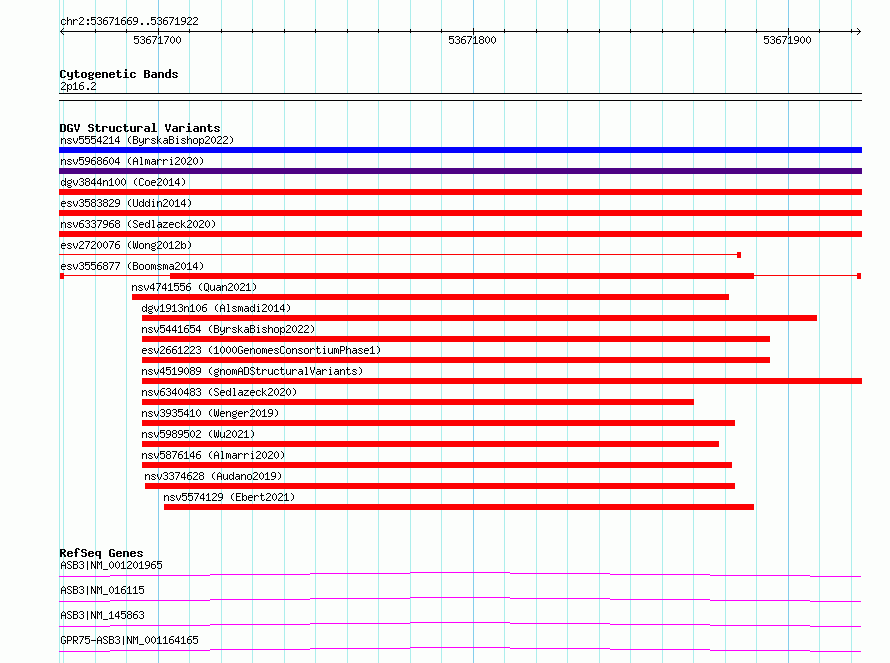Image resolution: width=890 pixels, height=663 pixels.
Task: Click the red bar beneath esv3583829
Action: tap(460, 213)
